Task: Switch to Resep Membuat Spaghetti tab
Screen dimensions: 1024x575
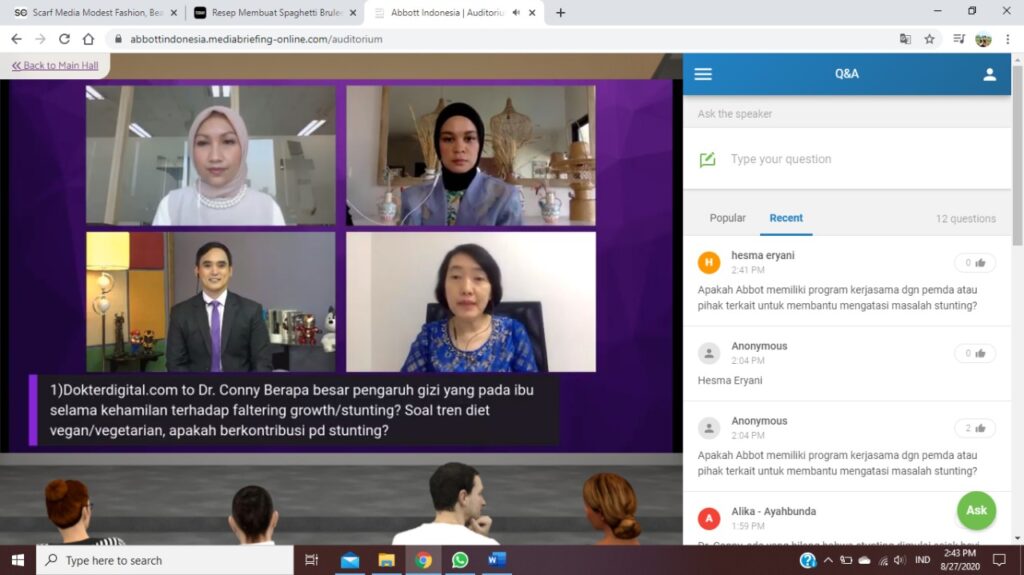Action: click(274, 12)
